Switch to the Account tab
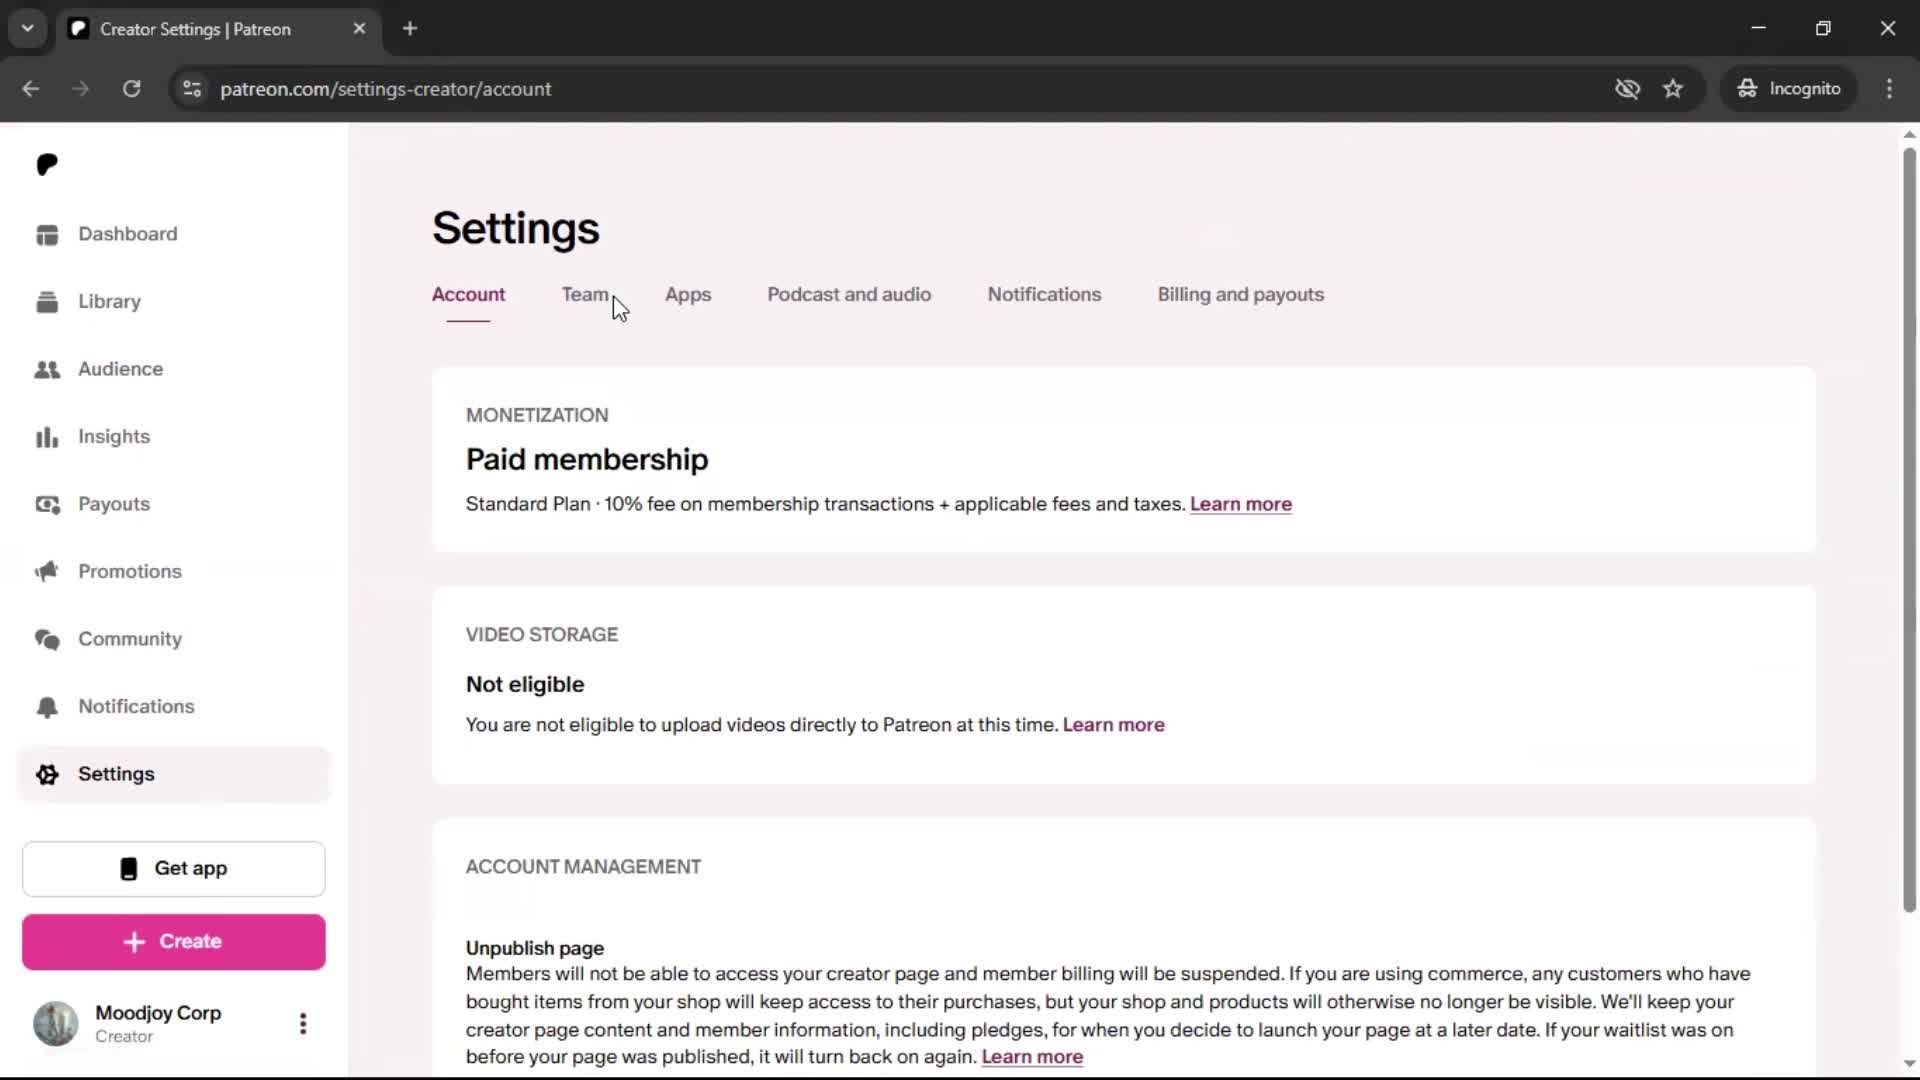The width and height of the screenshot is (1920, 1080). click(x=468, y=295)
